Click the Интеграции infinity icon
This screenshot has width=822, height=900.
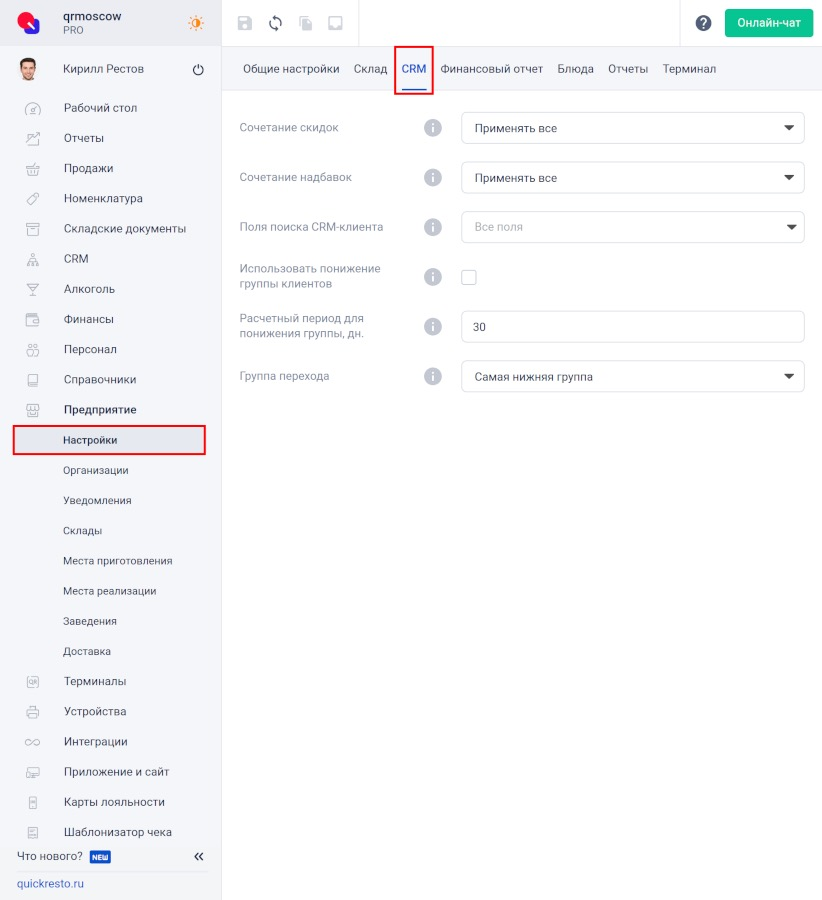[x=33, y=742]
